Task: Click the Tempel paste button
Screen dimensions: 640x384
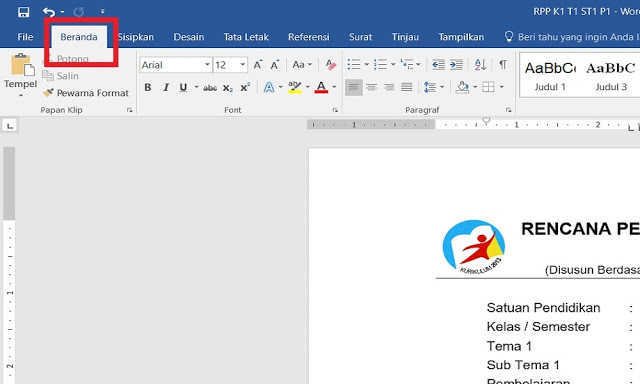Action: (x=20, y=75)
